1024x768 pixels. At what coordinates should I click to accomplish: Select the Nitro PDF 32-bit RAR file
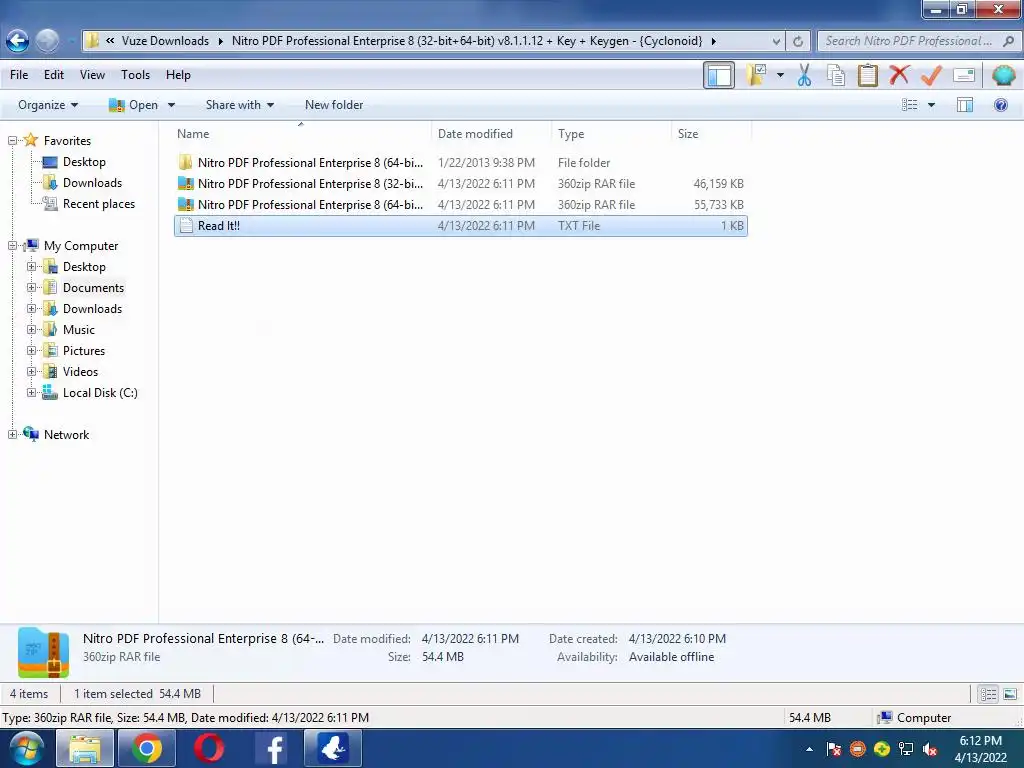[460, 184]
